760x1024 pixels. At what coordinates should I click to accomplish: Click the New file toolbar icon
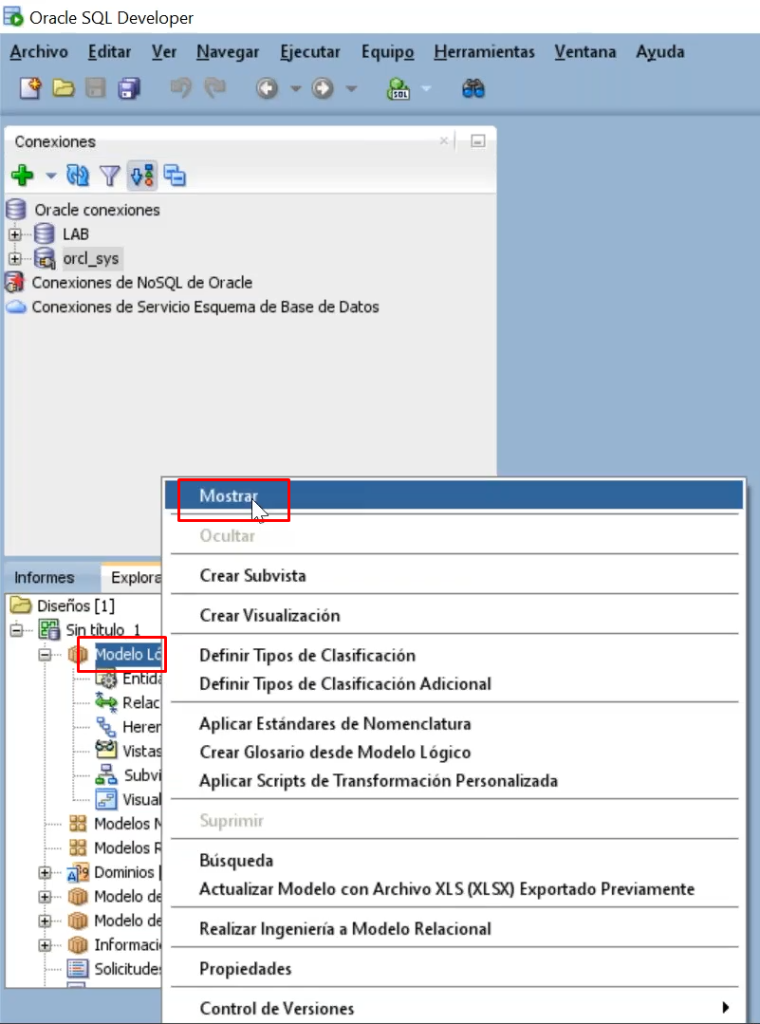(x=30, y=88)
